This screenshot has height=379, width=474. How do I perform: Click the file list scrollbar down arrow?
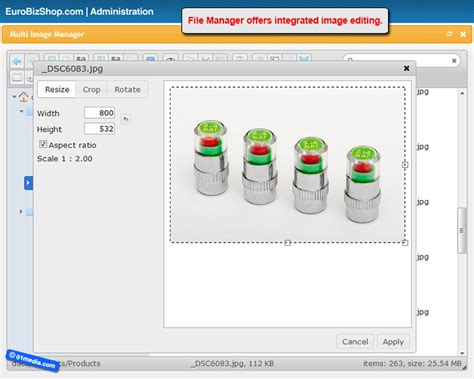pyautogui.click(x=462, y=353)
